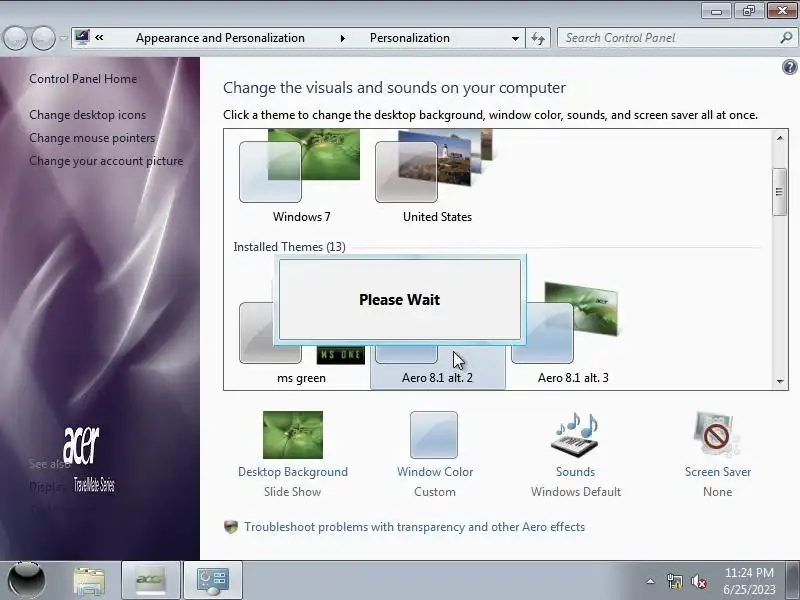Open Change your account picture link

tap(106, 161)
